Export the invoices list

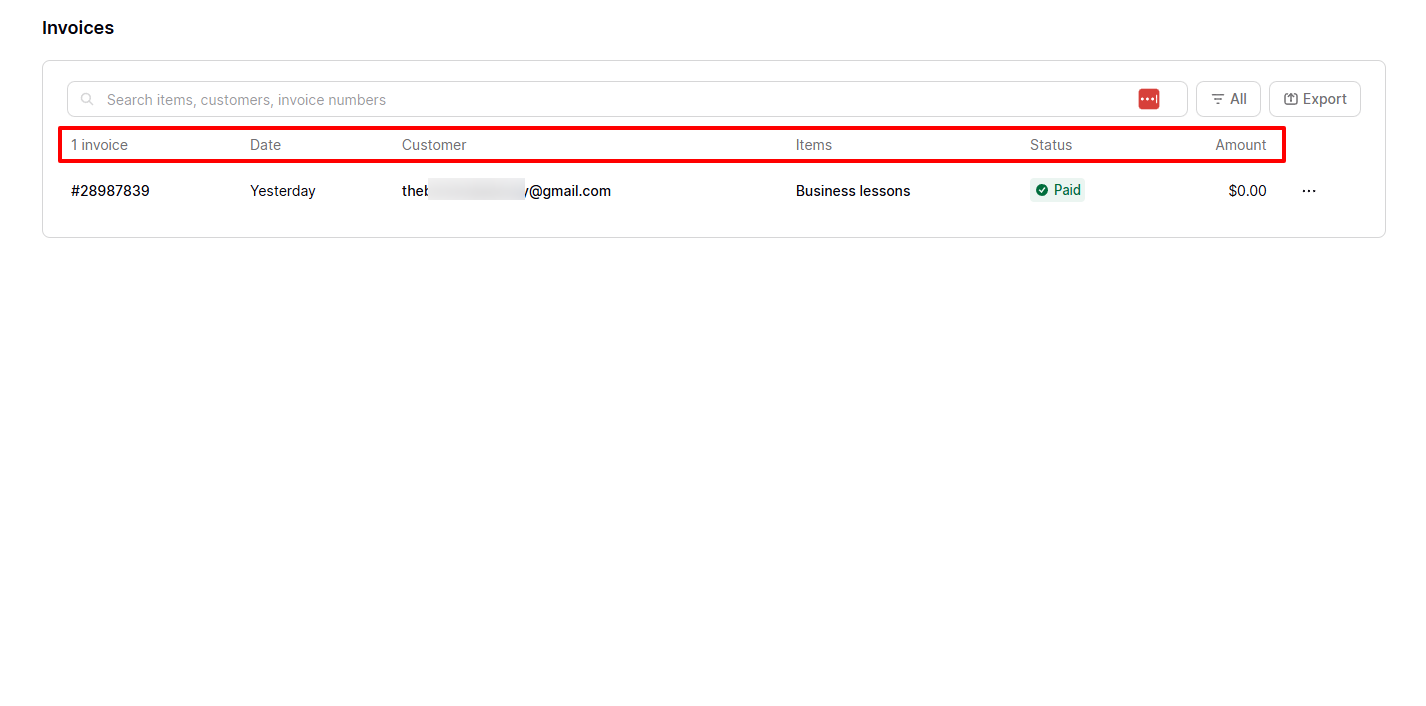[x=1315, y=99]
